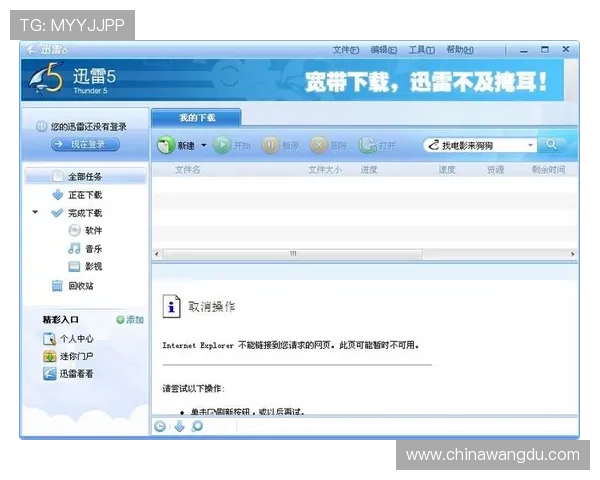Select the 影视 category
Image resolution: width=600 pixels, height=480 pixels.
(x=85, y=266)
